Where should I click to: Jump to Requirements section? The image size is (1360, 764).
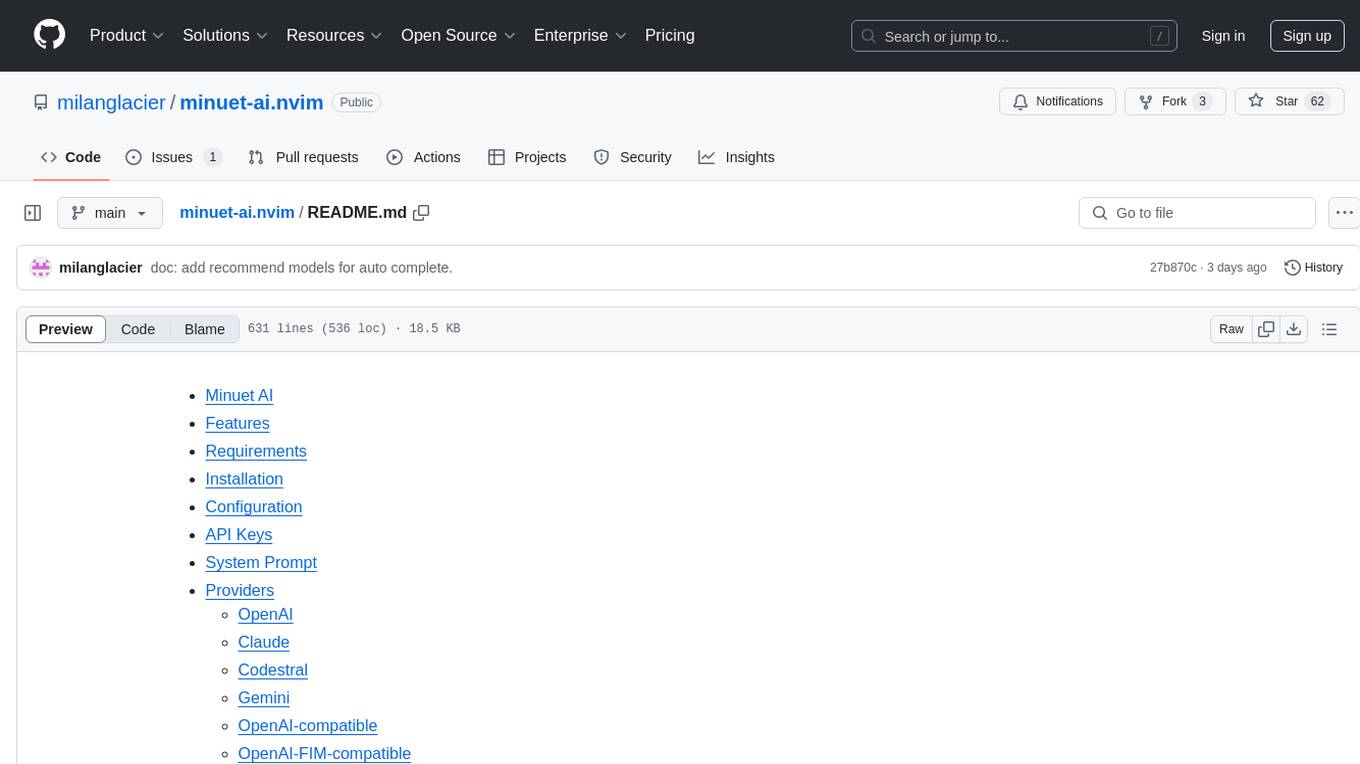pos(256,451)
